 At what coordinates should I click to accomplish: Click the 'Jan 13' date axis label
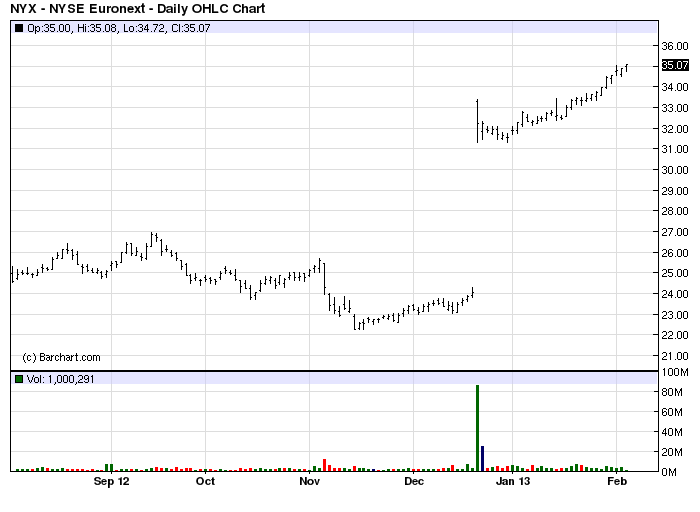click(513, 481)
